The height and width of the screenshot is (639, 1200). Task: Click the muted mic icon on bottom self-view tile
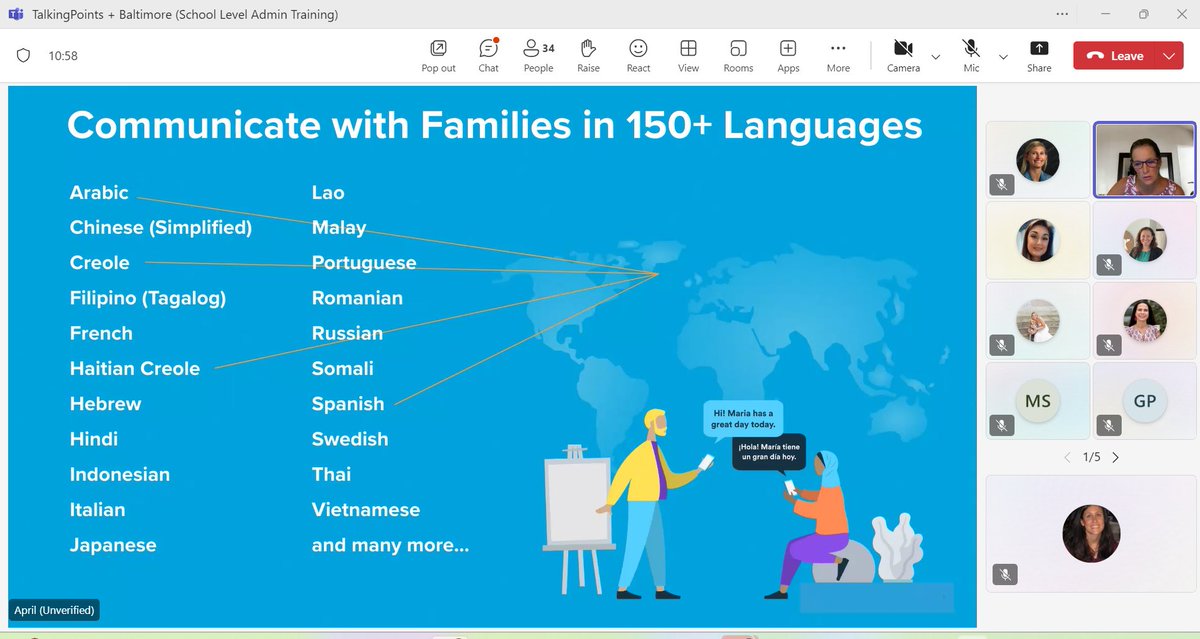coord(1005,574)
